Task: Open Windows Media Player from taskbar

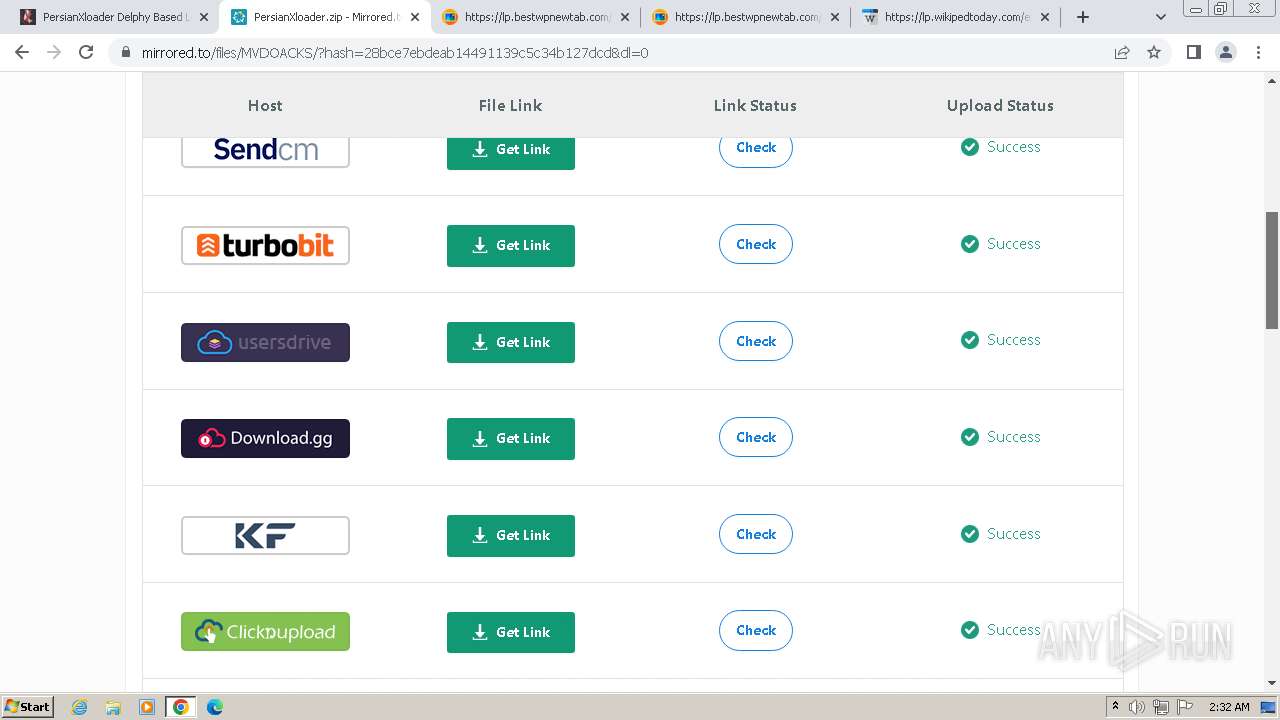Action: pos(147,707)
